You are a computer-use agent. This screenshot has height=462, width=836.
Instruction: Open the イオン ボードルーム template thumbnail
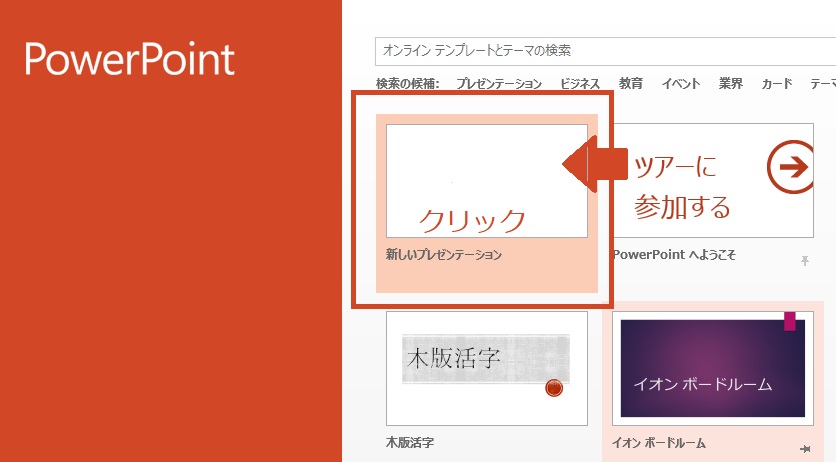[713, 368]
